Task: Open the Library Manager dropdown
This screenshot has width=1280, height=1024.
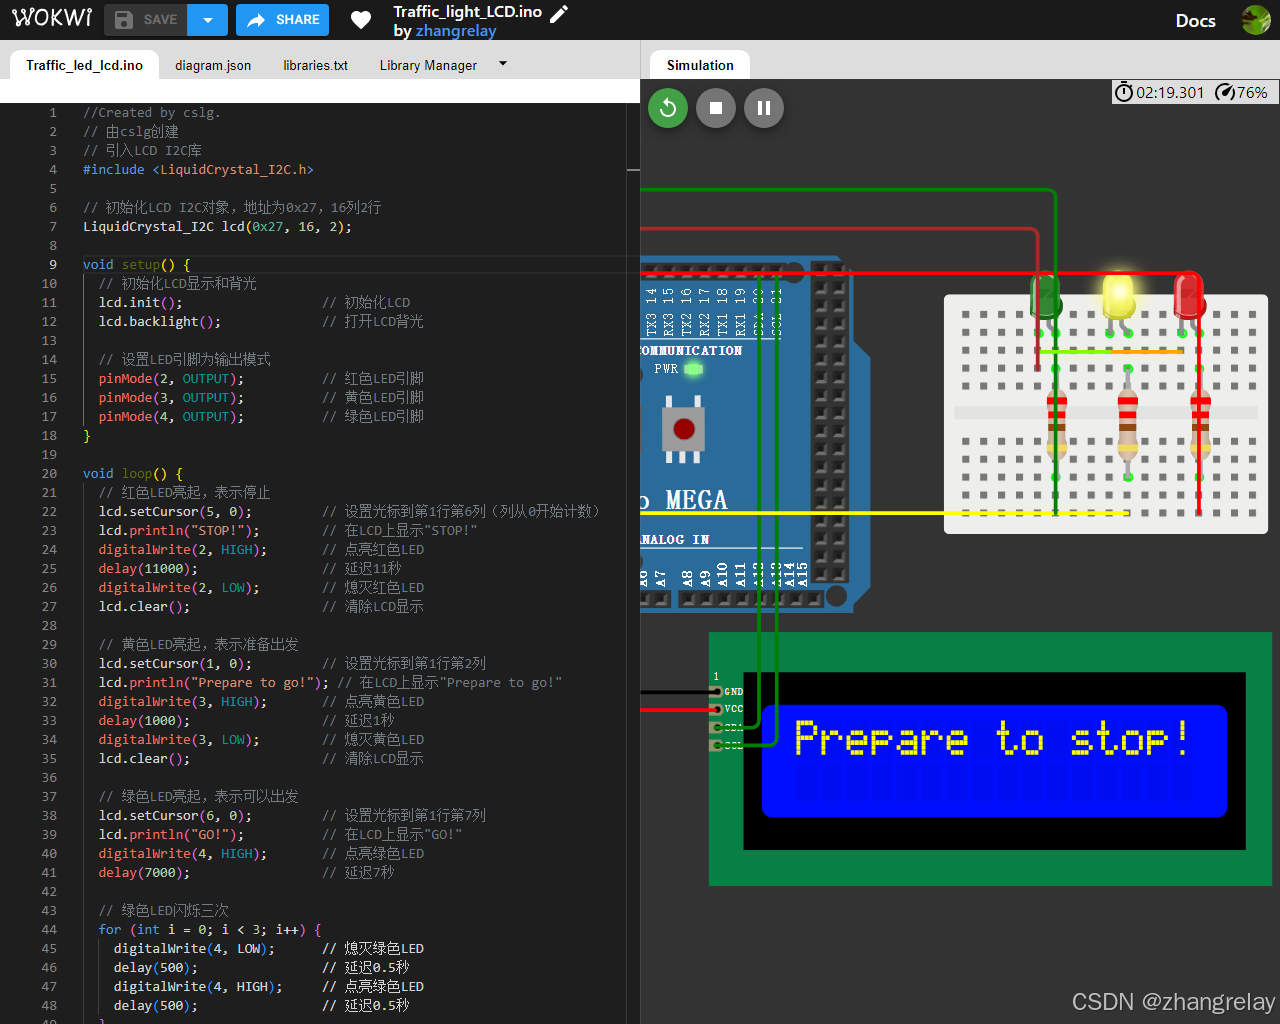Action: [502, 63]
